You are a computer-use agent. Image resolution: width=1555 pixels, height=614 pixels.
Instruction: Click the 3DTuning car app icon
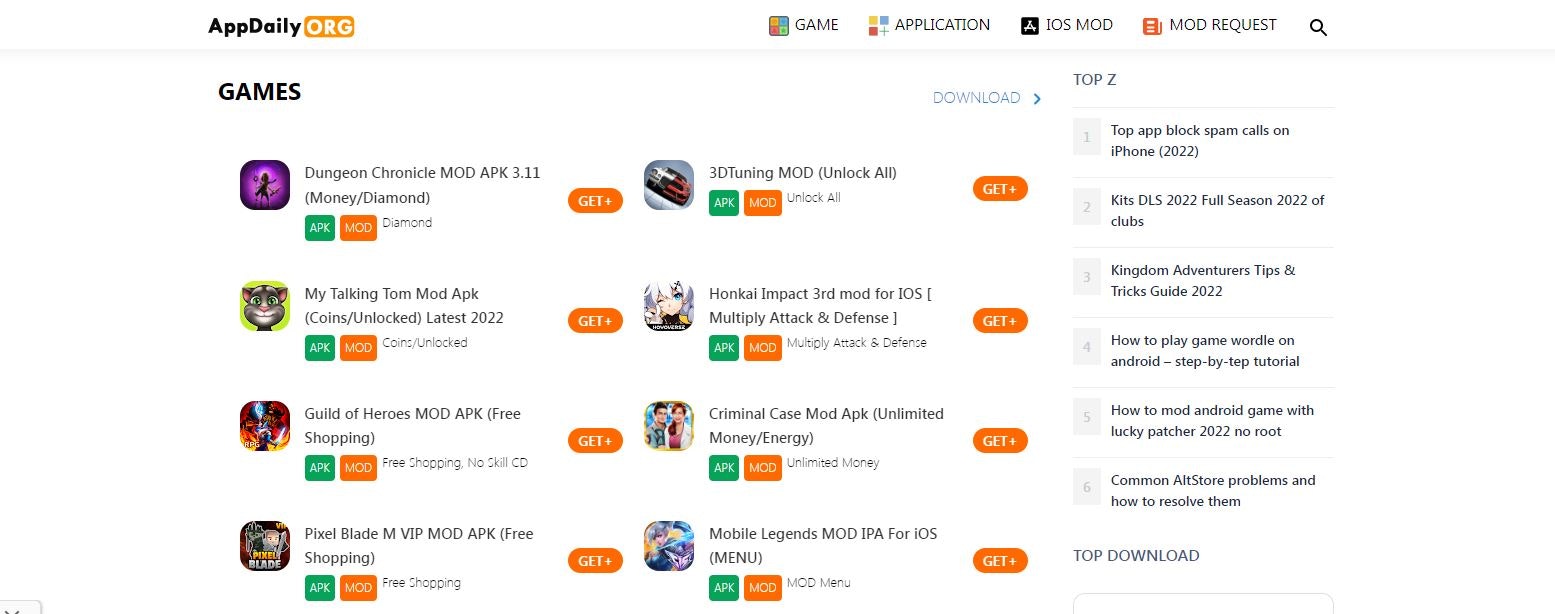[x=669, y=185]
